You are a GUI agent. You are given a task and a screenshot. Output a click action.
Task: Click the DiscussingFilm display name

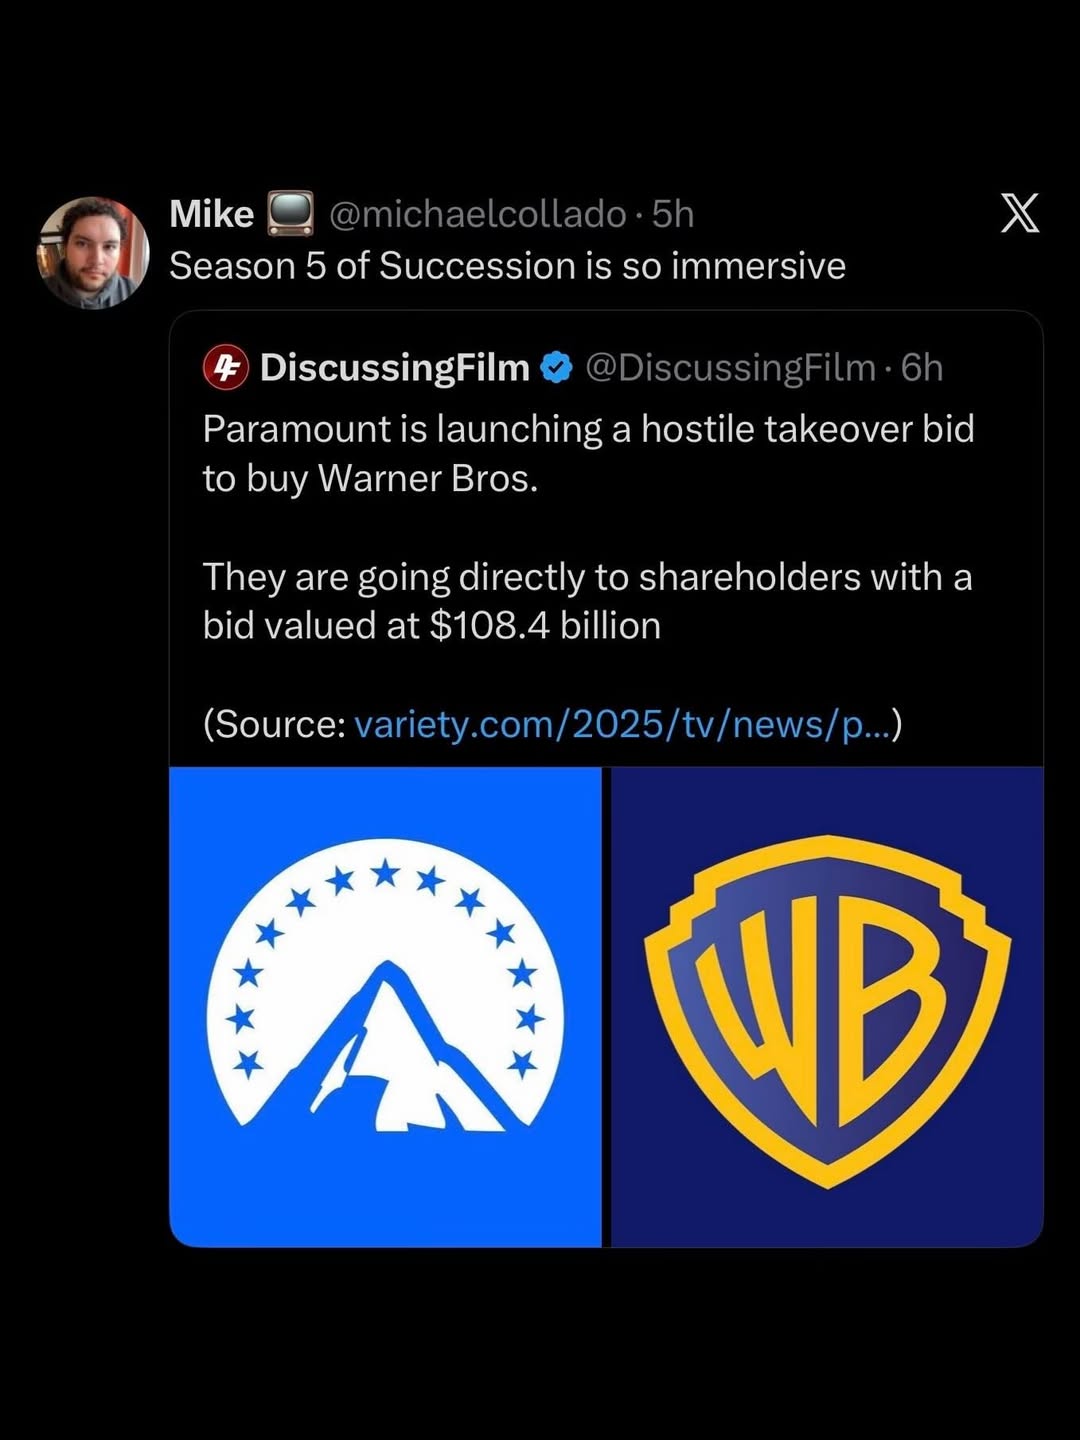(394, 368)
